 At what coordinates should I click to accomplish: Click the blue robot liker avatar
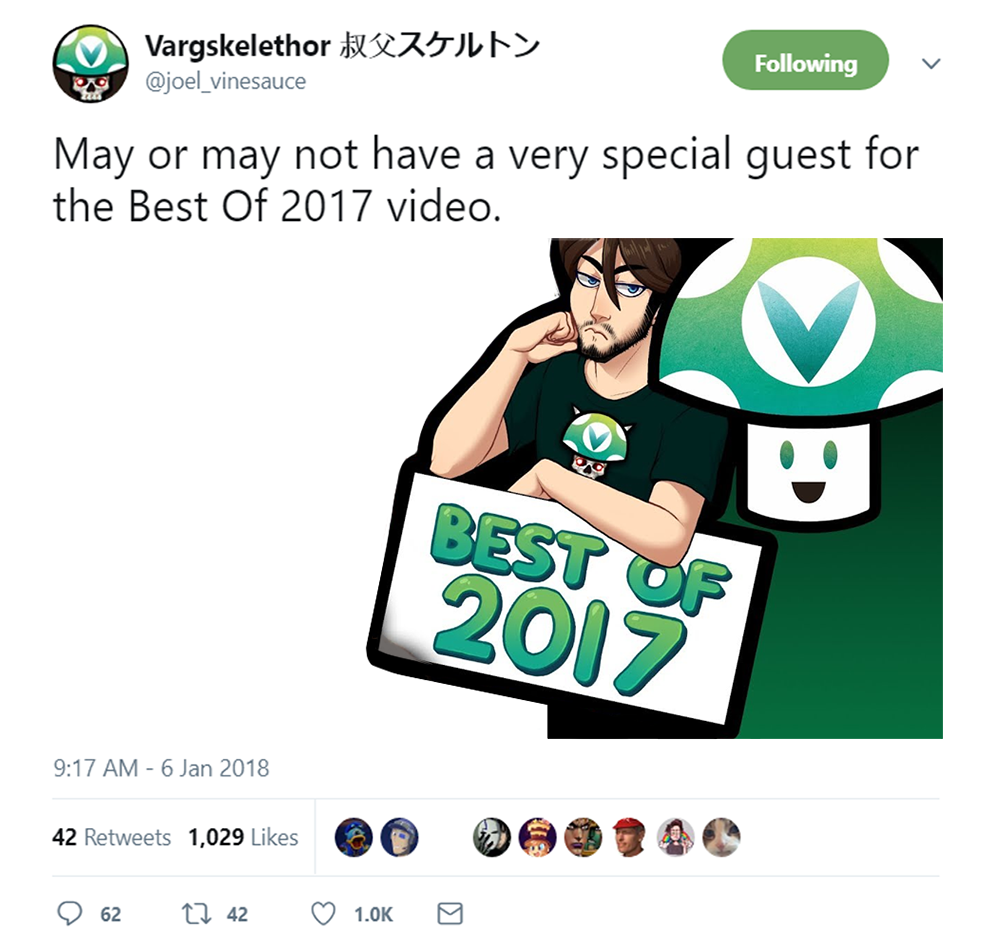(399, 837)
